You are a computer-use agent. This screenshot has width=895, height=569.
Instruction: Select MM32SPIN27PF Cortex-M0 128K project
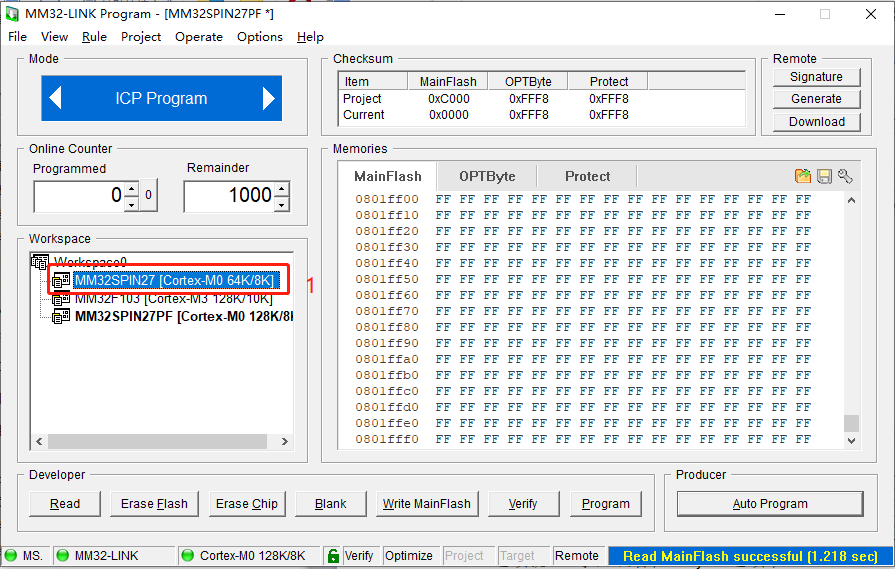tap(183, 316)
